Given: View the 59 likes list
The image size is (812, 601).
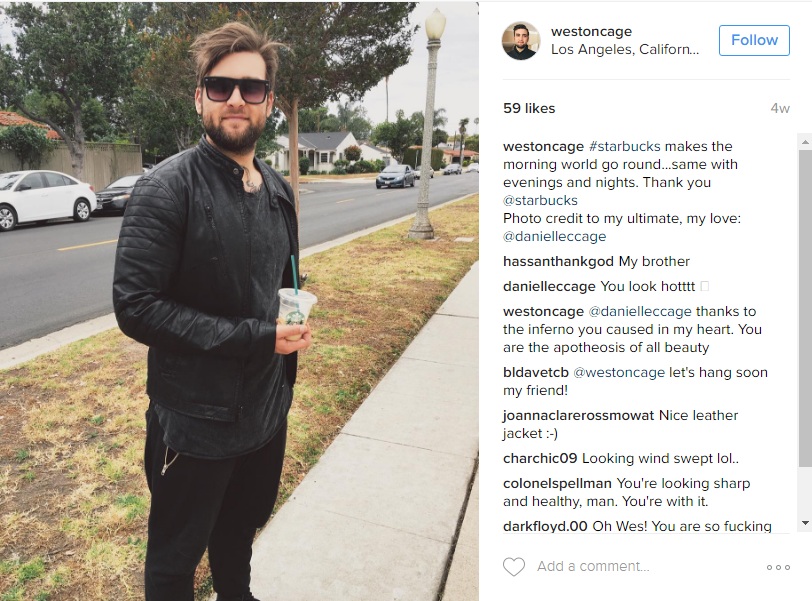Looking at the screenshot, I should (x=529, y=108).
